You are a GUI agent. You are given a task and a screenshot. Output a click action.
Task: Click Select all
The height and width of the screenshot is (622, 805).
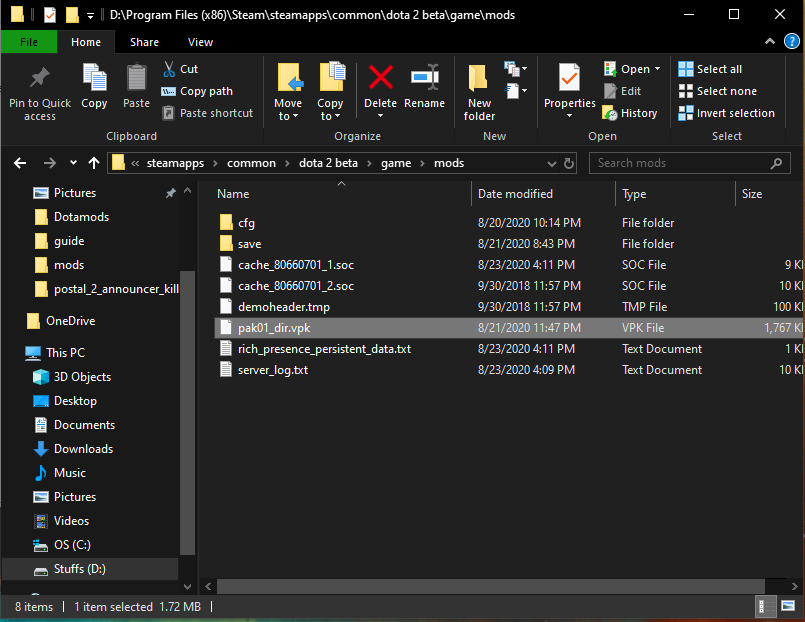[x=710, y=69]
